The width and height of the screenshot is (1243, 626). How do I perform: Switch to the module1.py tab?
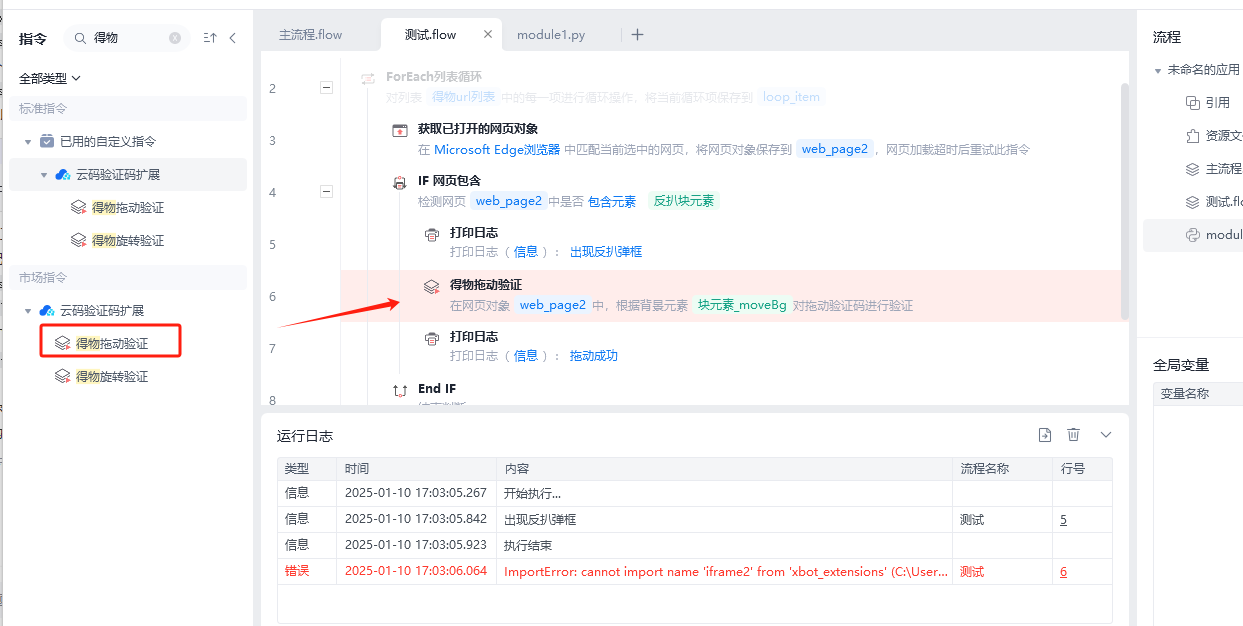click(551, 35)
